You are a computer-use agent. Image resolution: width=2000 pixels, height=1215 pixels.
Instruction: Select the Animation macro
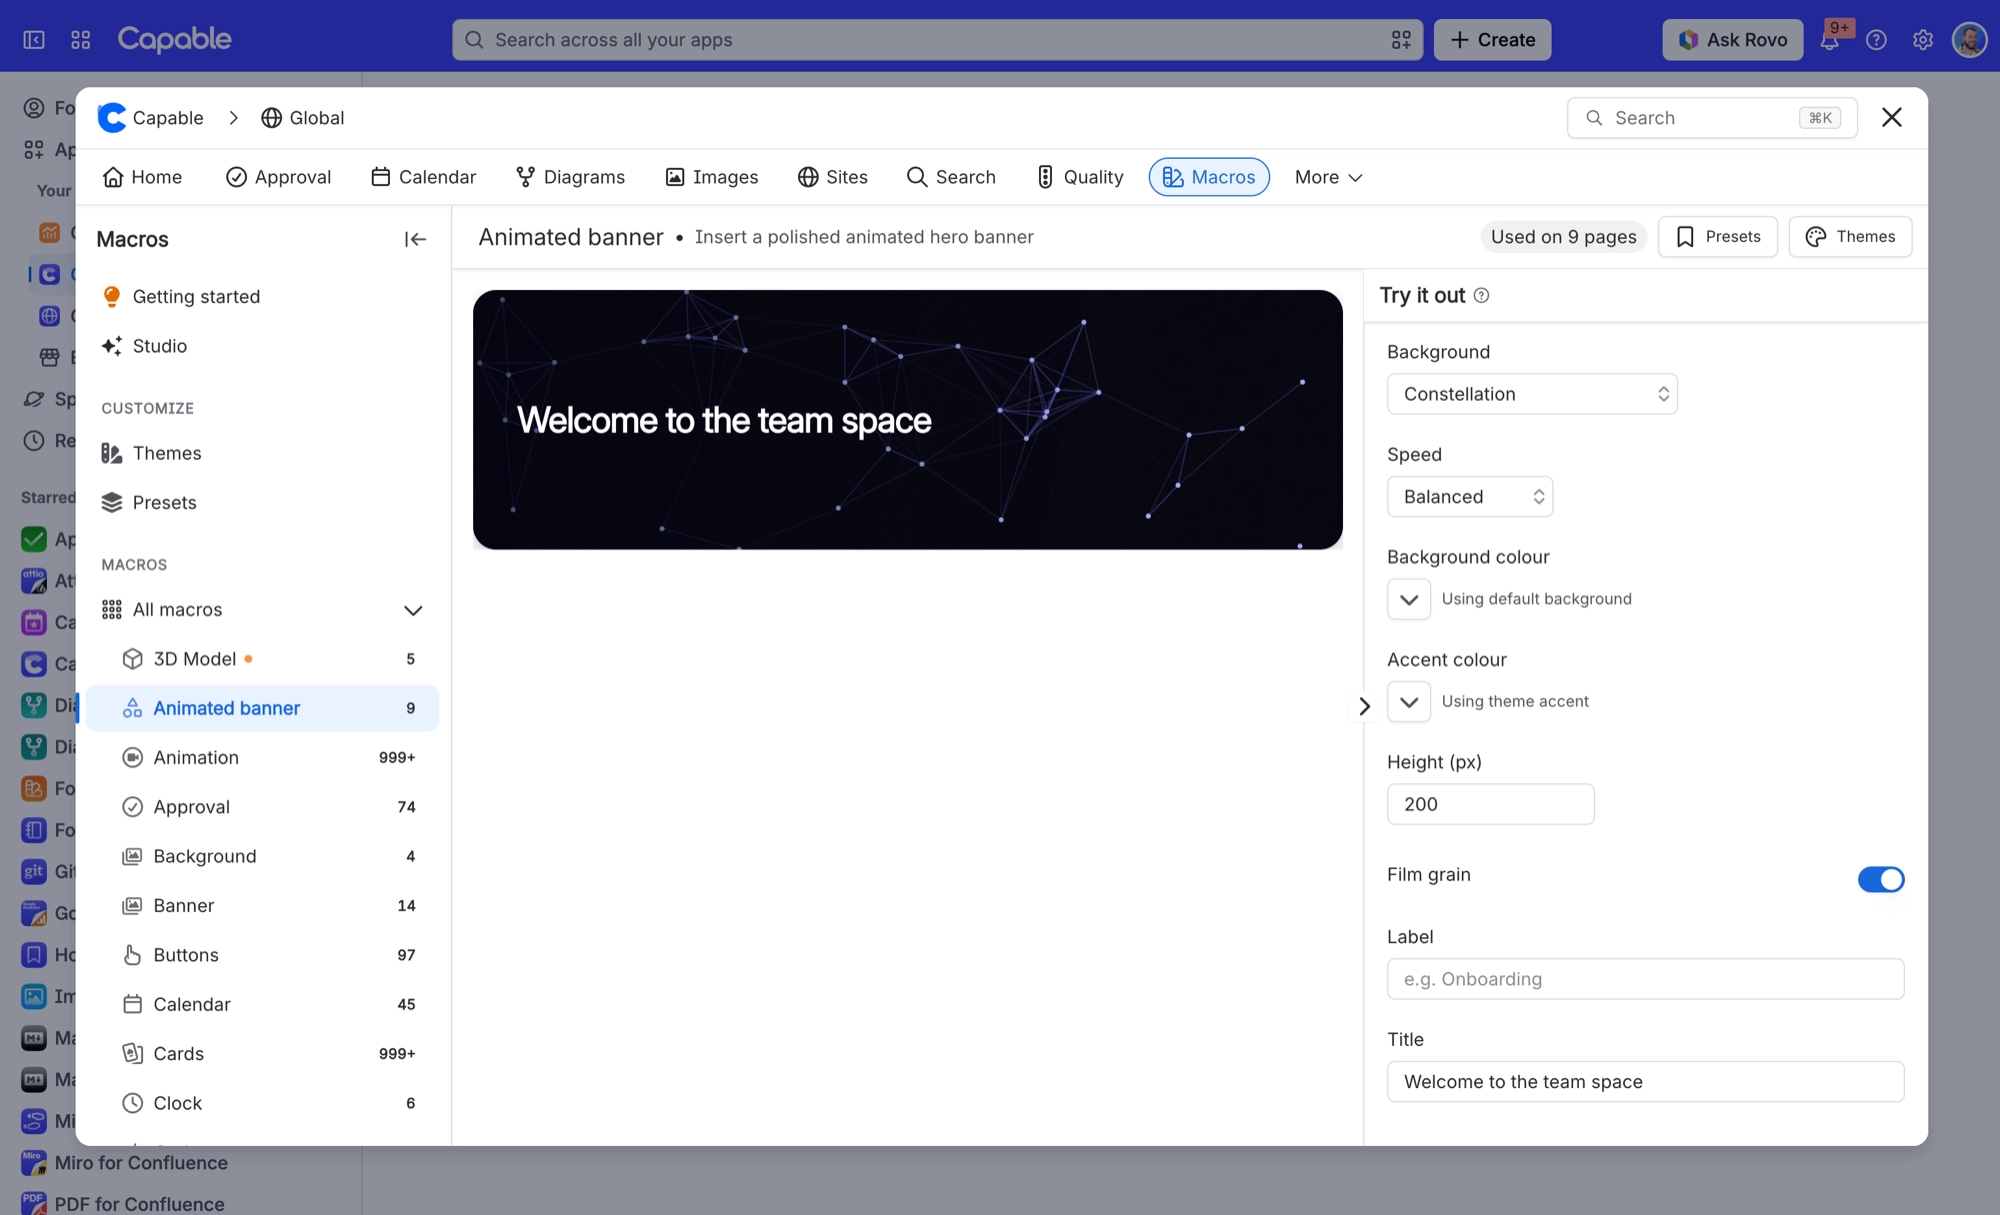[x=262, y=758]
